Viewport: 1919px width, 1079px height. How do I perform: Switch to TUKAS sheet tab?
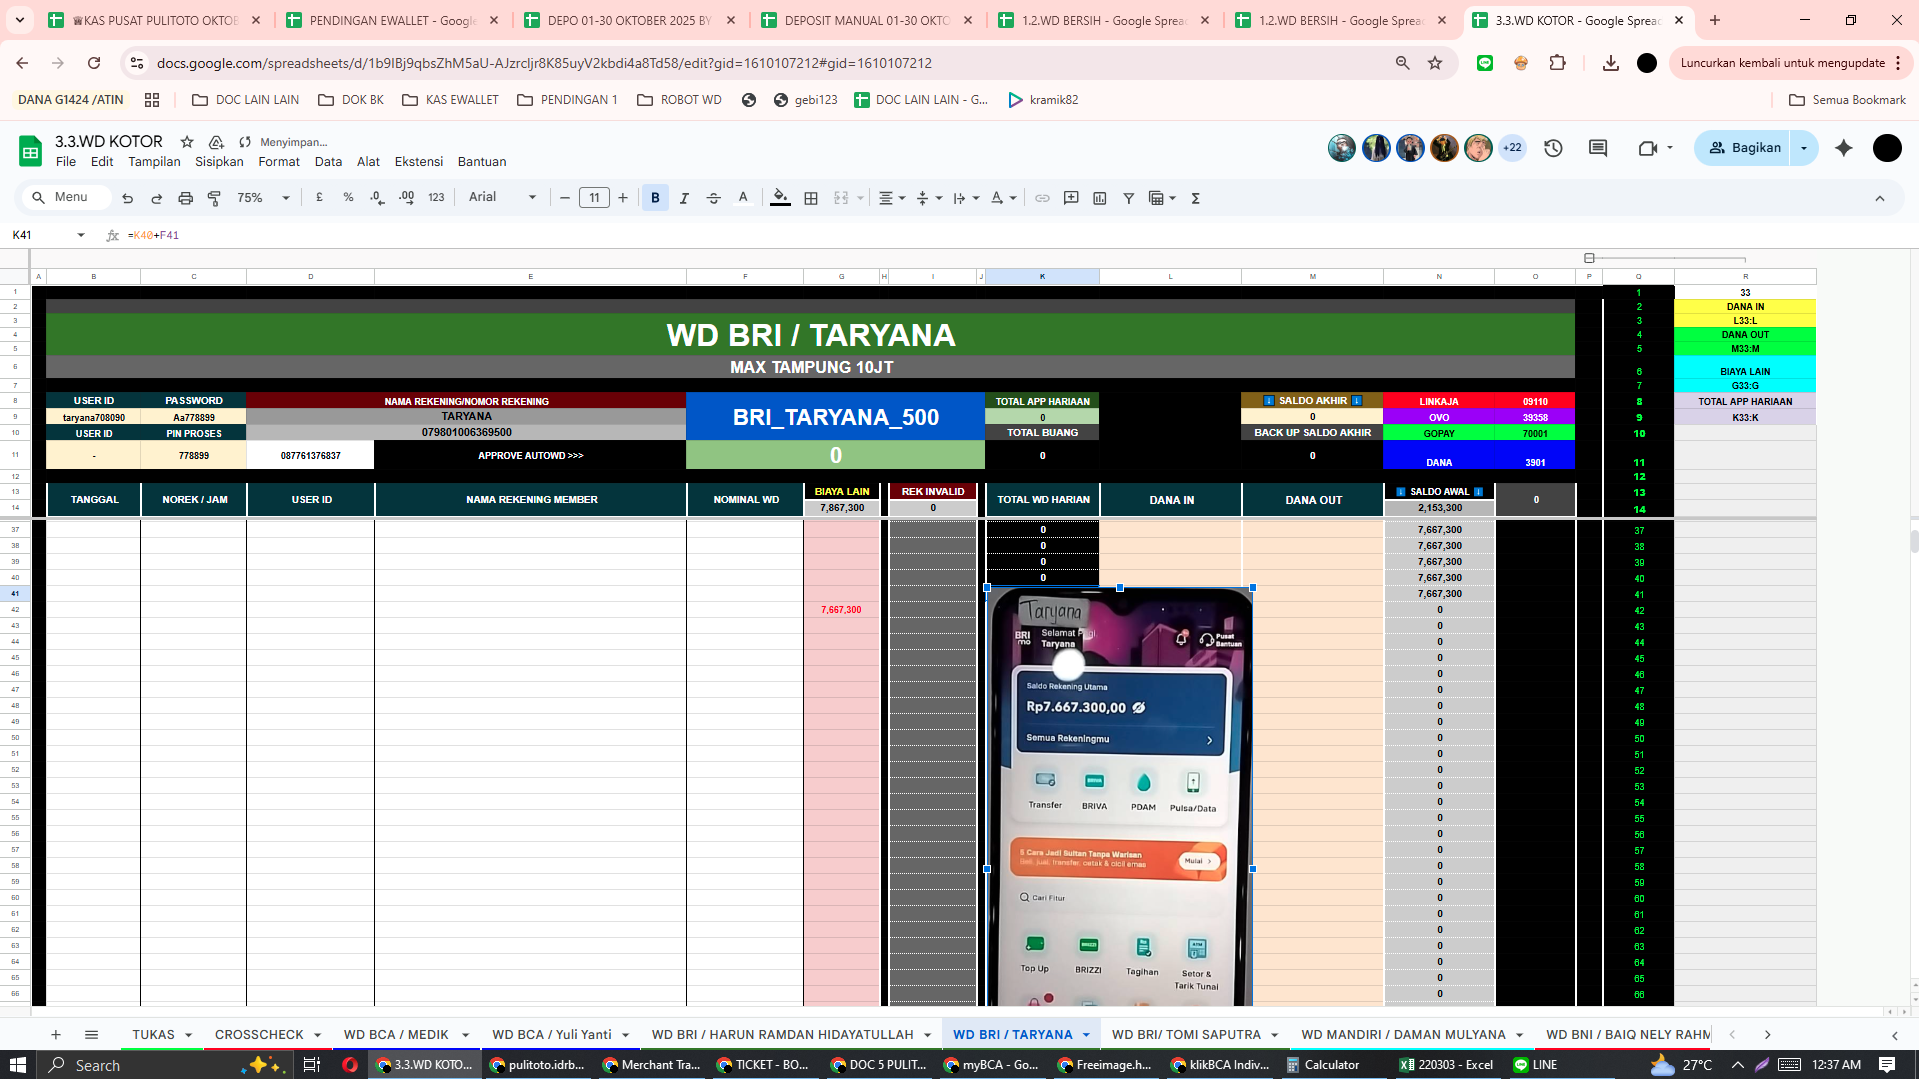click(x=162, y=1035)
